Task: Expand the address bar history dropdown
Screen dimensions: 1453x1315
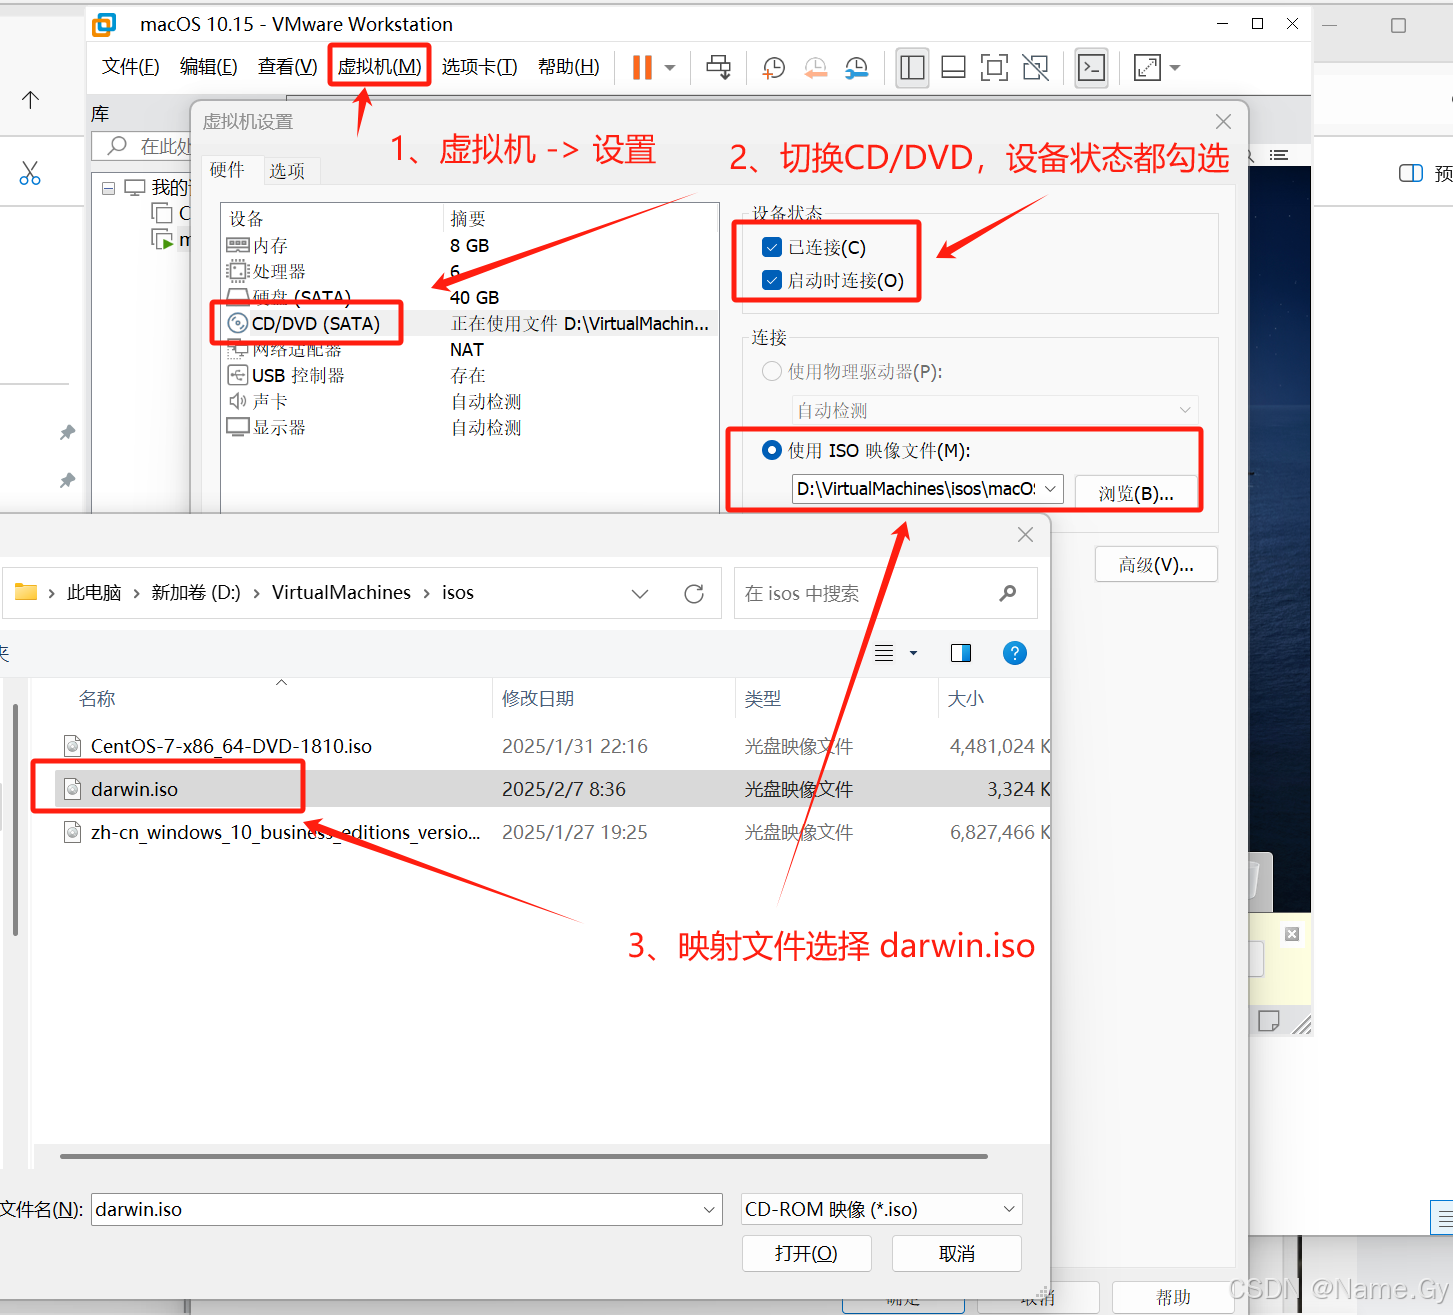Action: [640, 594]
